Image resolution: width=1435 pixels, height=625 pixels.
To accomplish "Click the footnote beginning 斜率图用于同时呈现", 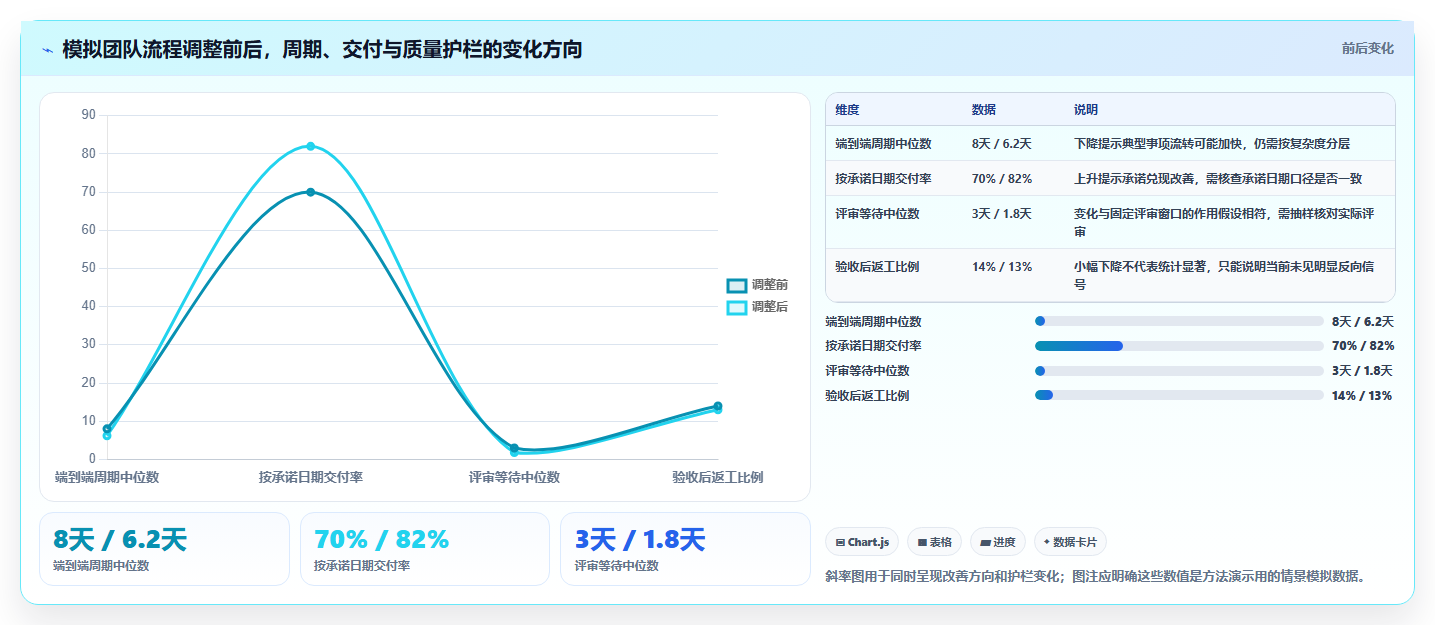I will [x=1095, y=576].
